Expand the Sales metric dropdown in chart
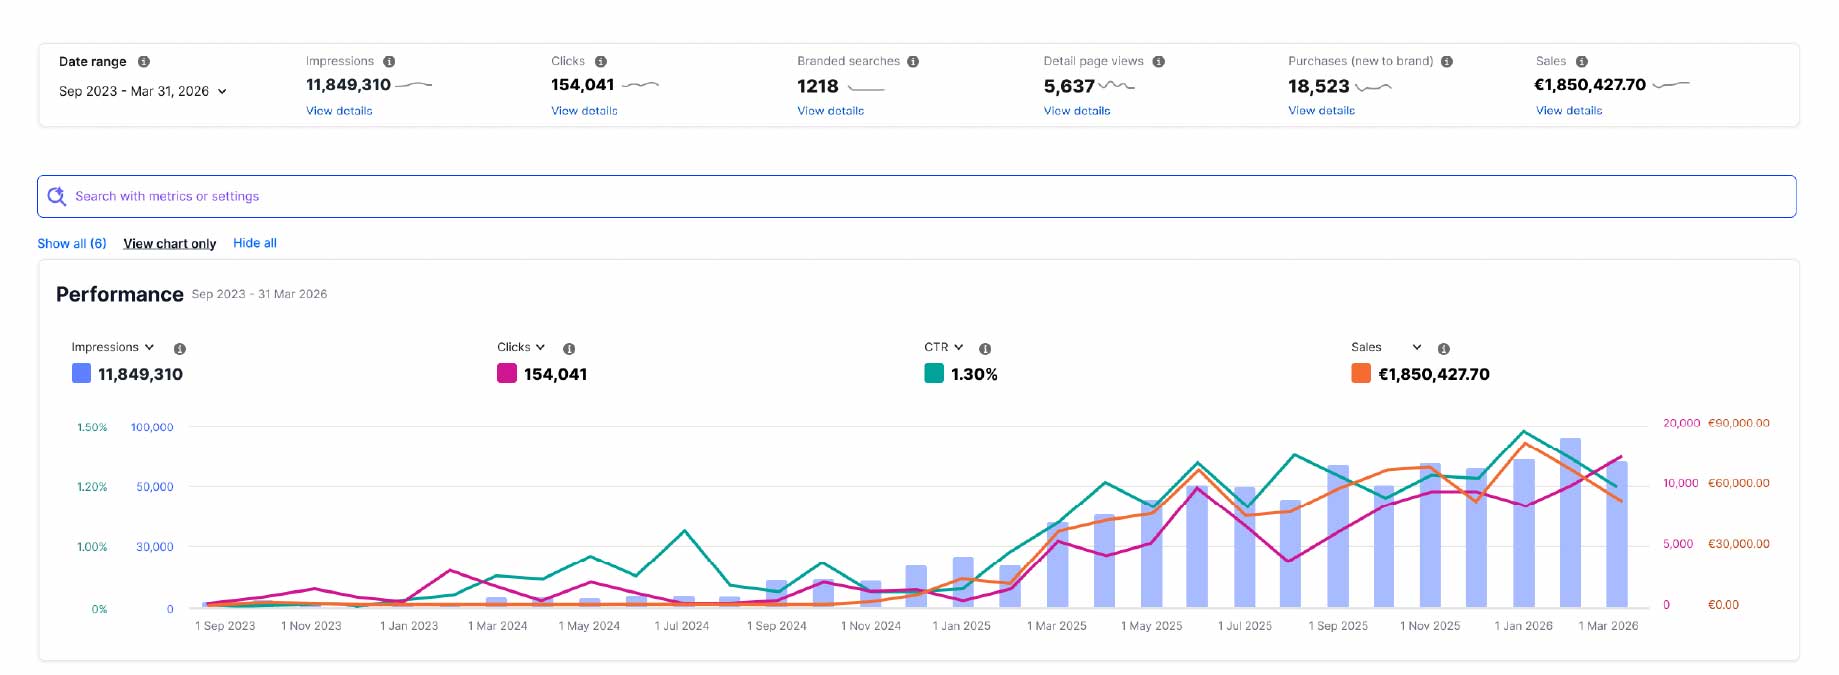 [1386, 347]
